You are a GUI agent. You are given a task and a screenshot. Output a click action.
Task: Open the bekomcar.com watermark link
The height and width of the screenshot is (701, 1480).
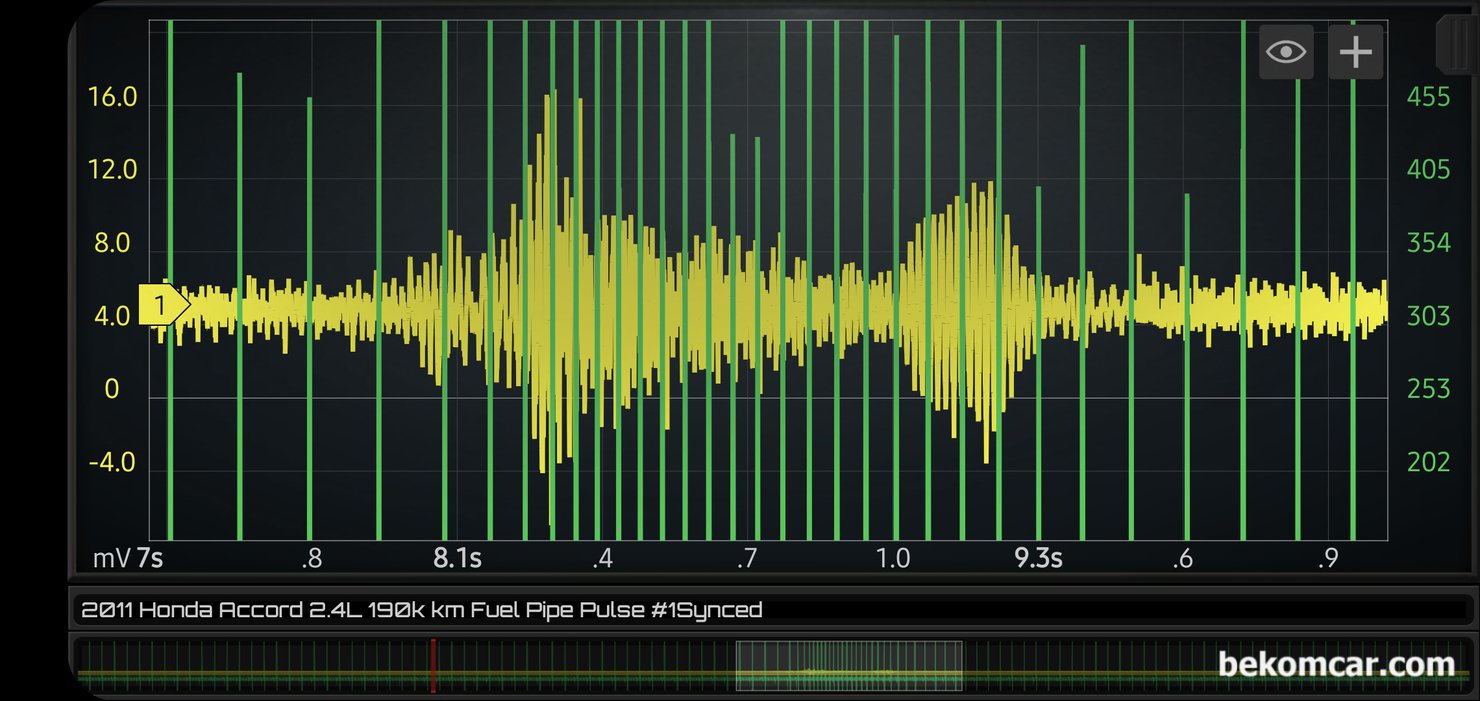(x=1335, y=664)
